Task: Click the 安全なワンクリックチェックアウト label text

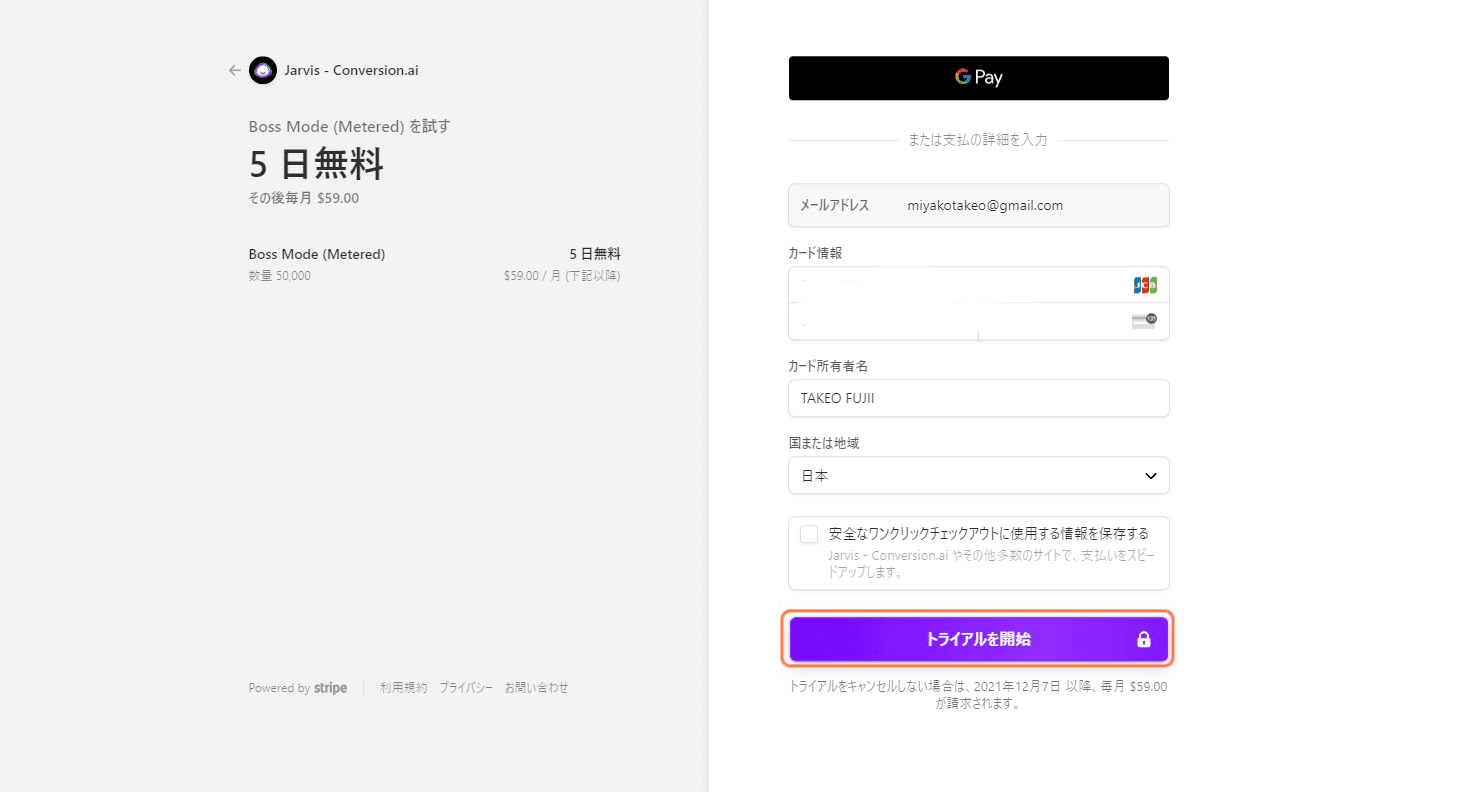Action: tap(988, 534)
